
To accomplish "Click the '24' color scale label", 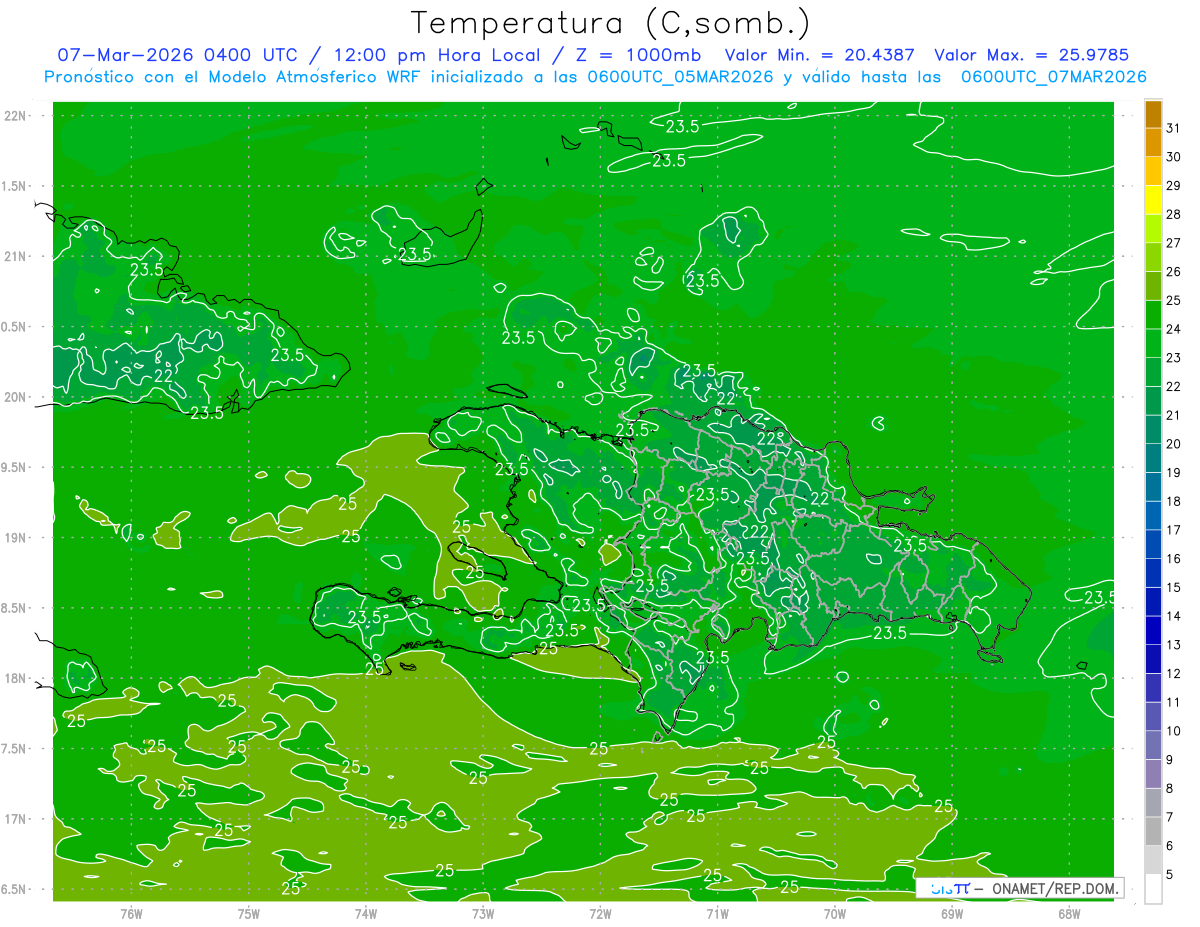I will [x=1174, y=329].
